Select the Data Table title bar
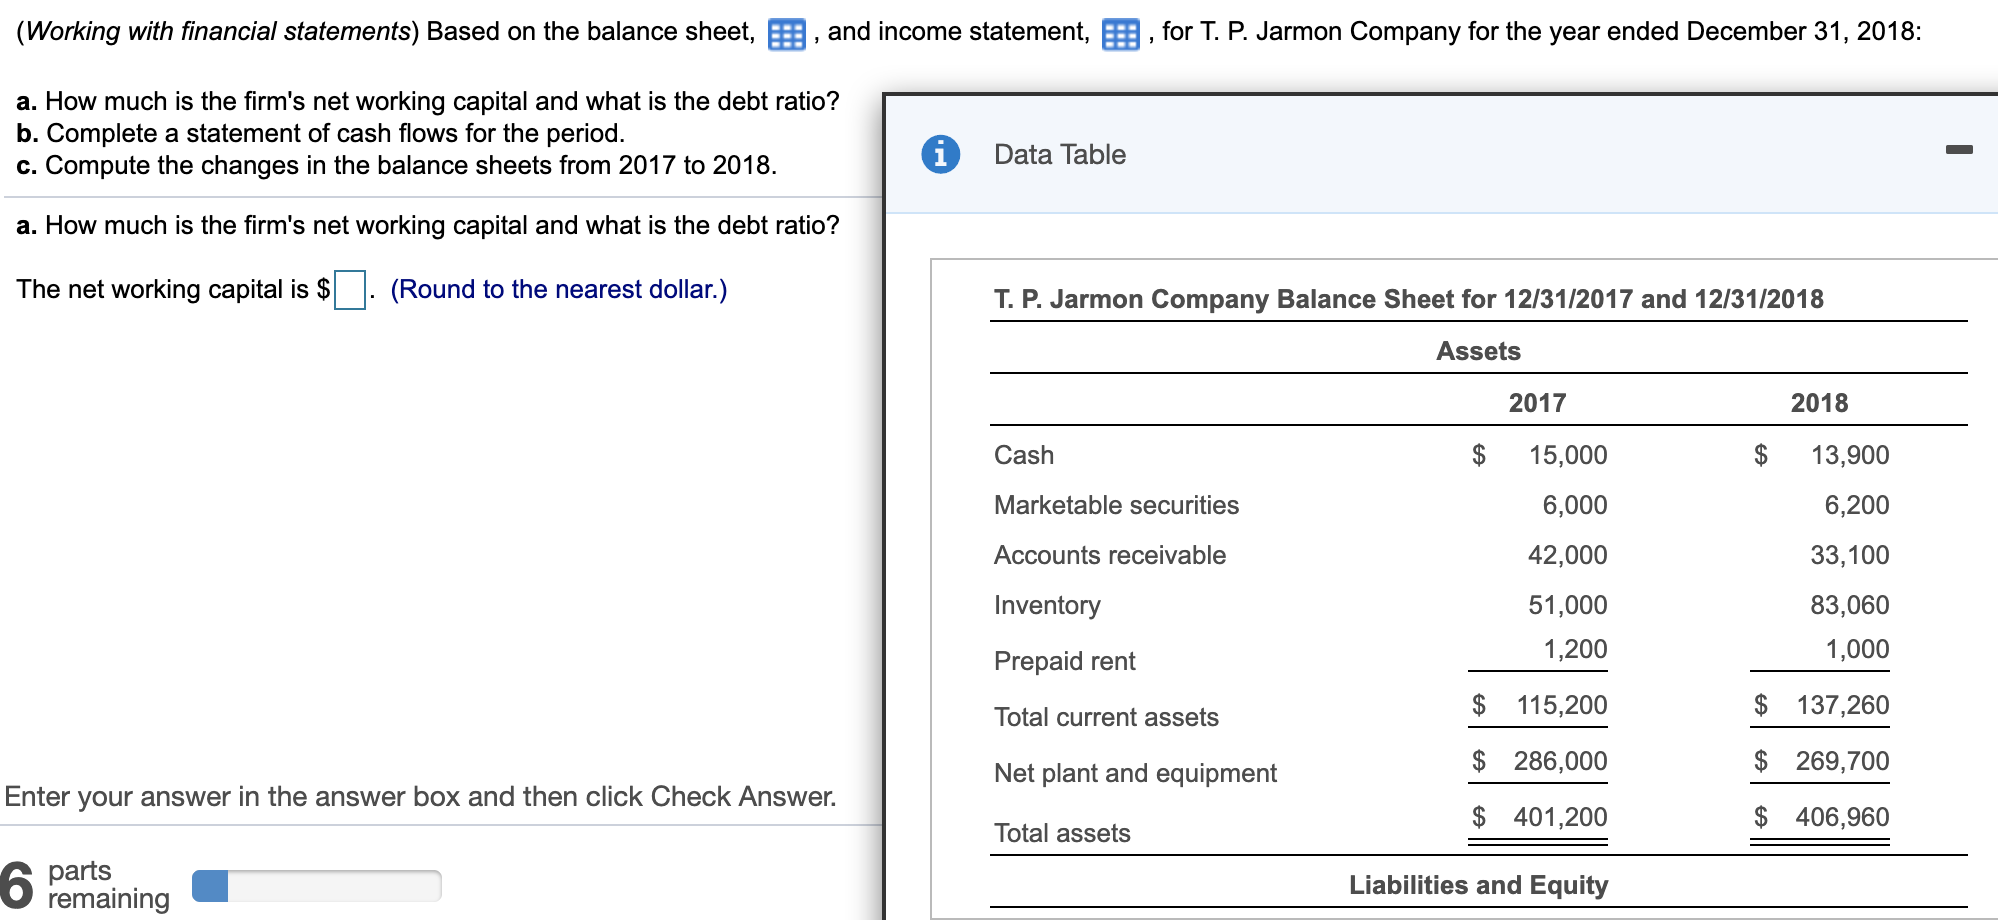1998x920 pixels. coord(1059,154)
